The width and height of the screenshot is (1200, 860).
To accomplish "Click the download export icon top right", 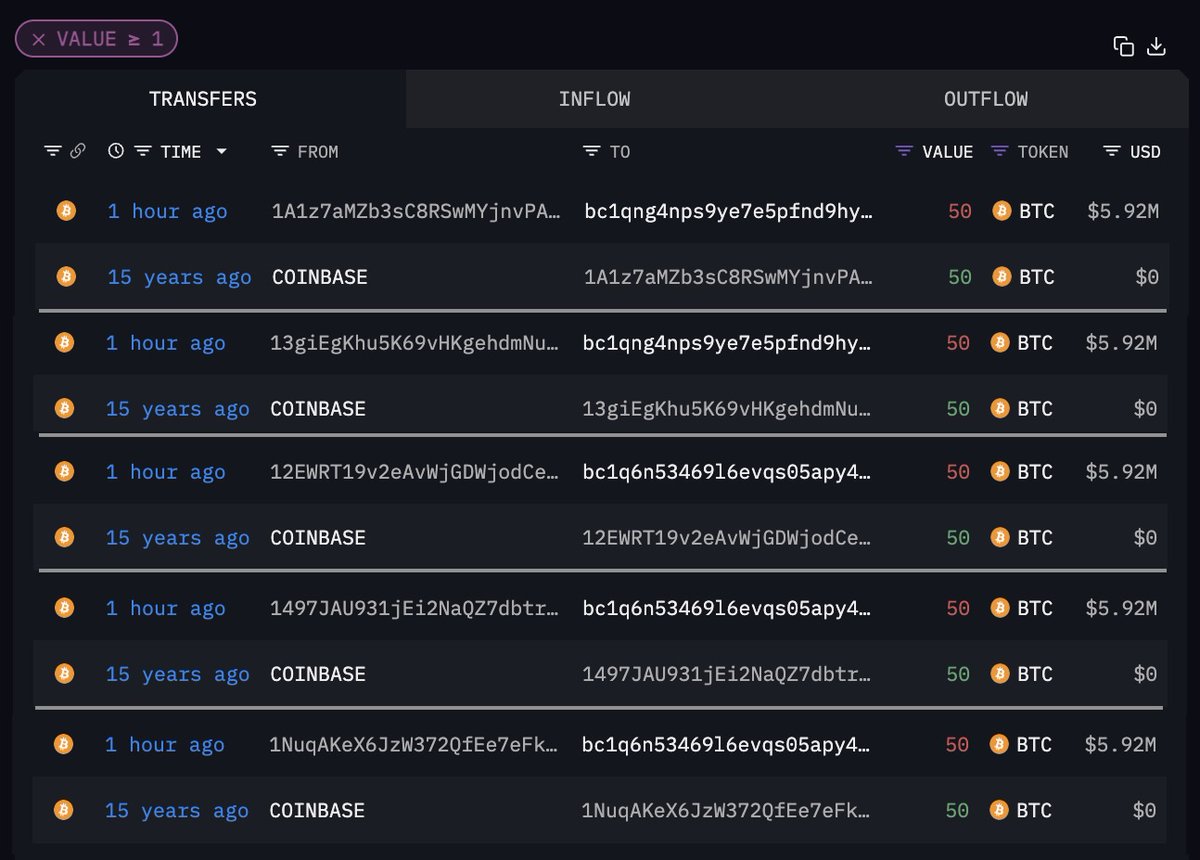I will 1157,46.
